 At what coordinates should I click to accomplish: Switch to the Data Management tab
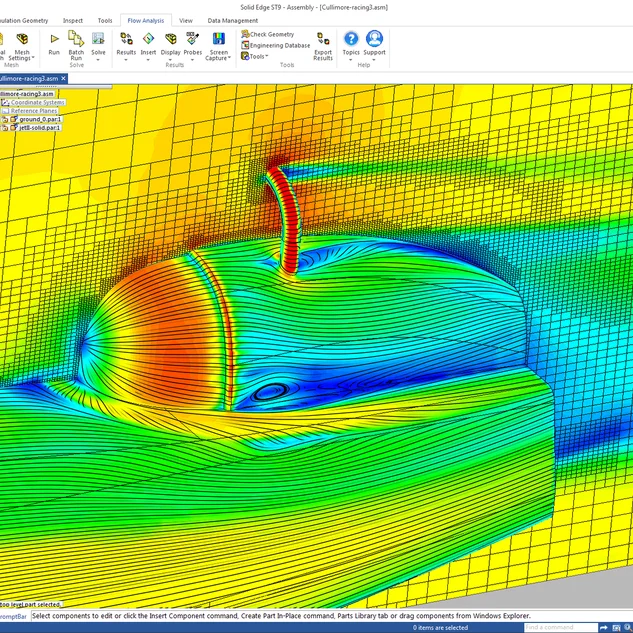233,21
